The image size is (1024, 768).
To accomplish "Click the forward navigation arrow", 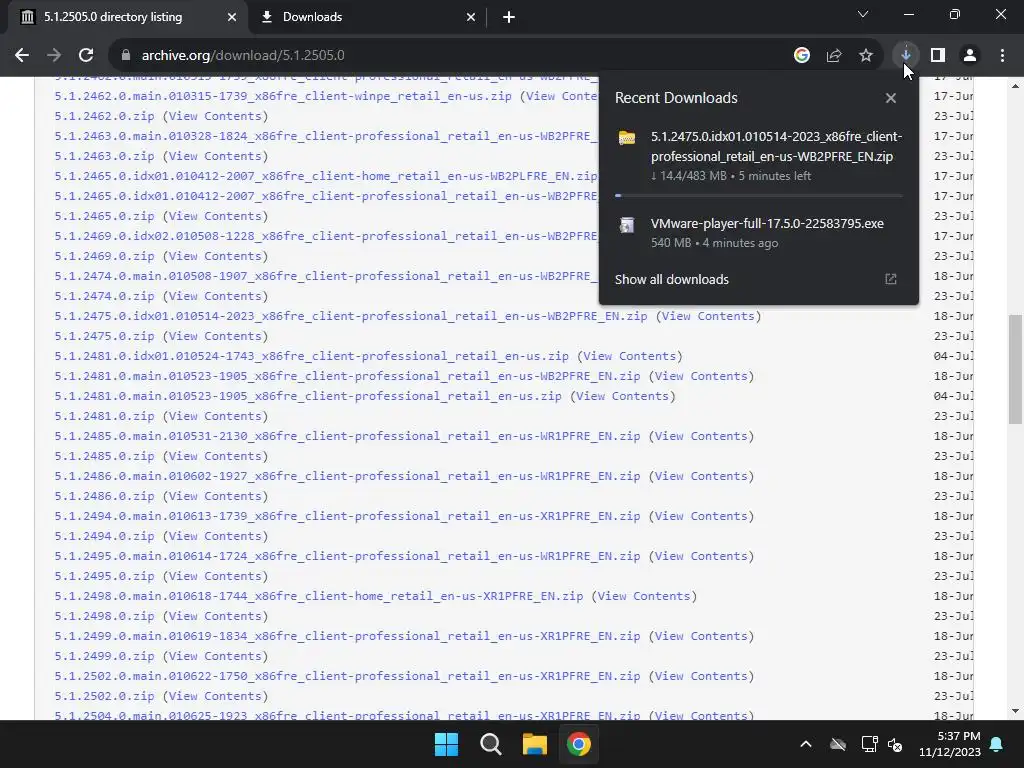I will [x=54, y=56].
